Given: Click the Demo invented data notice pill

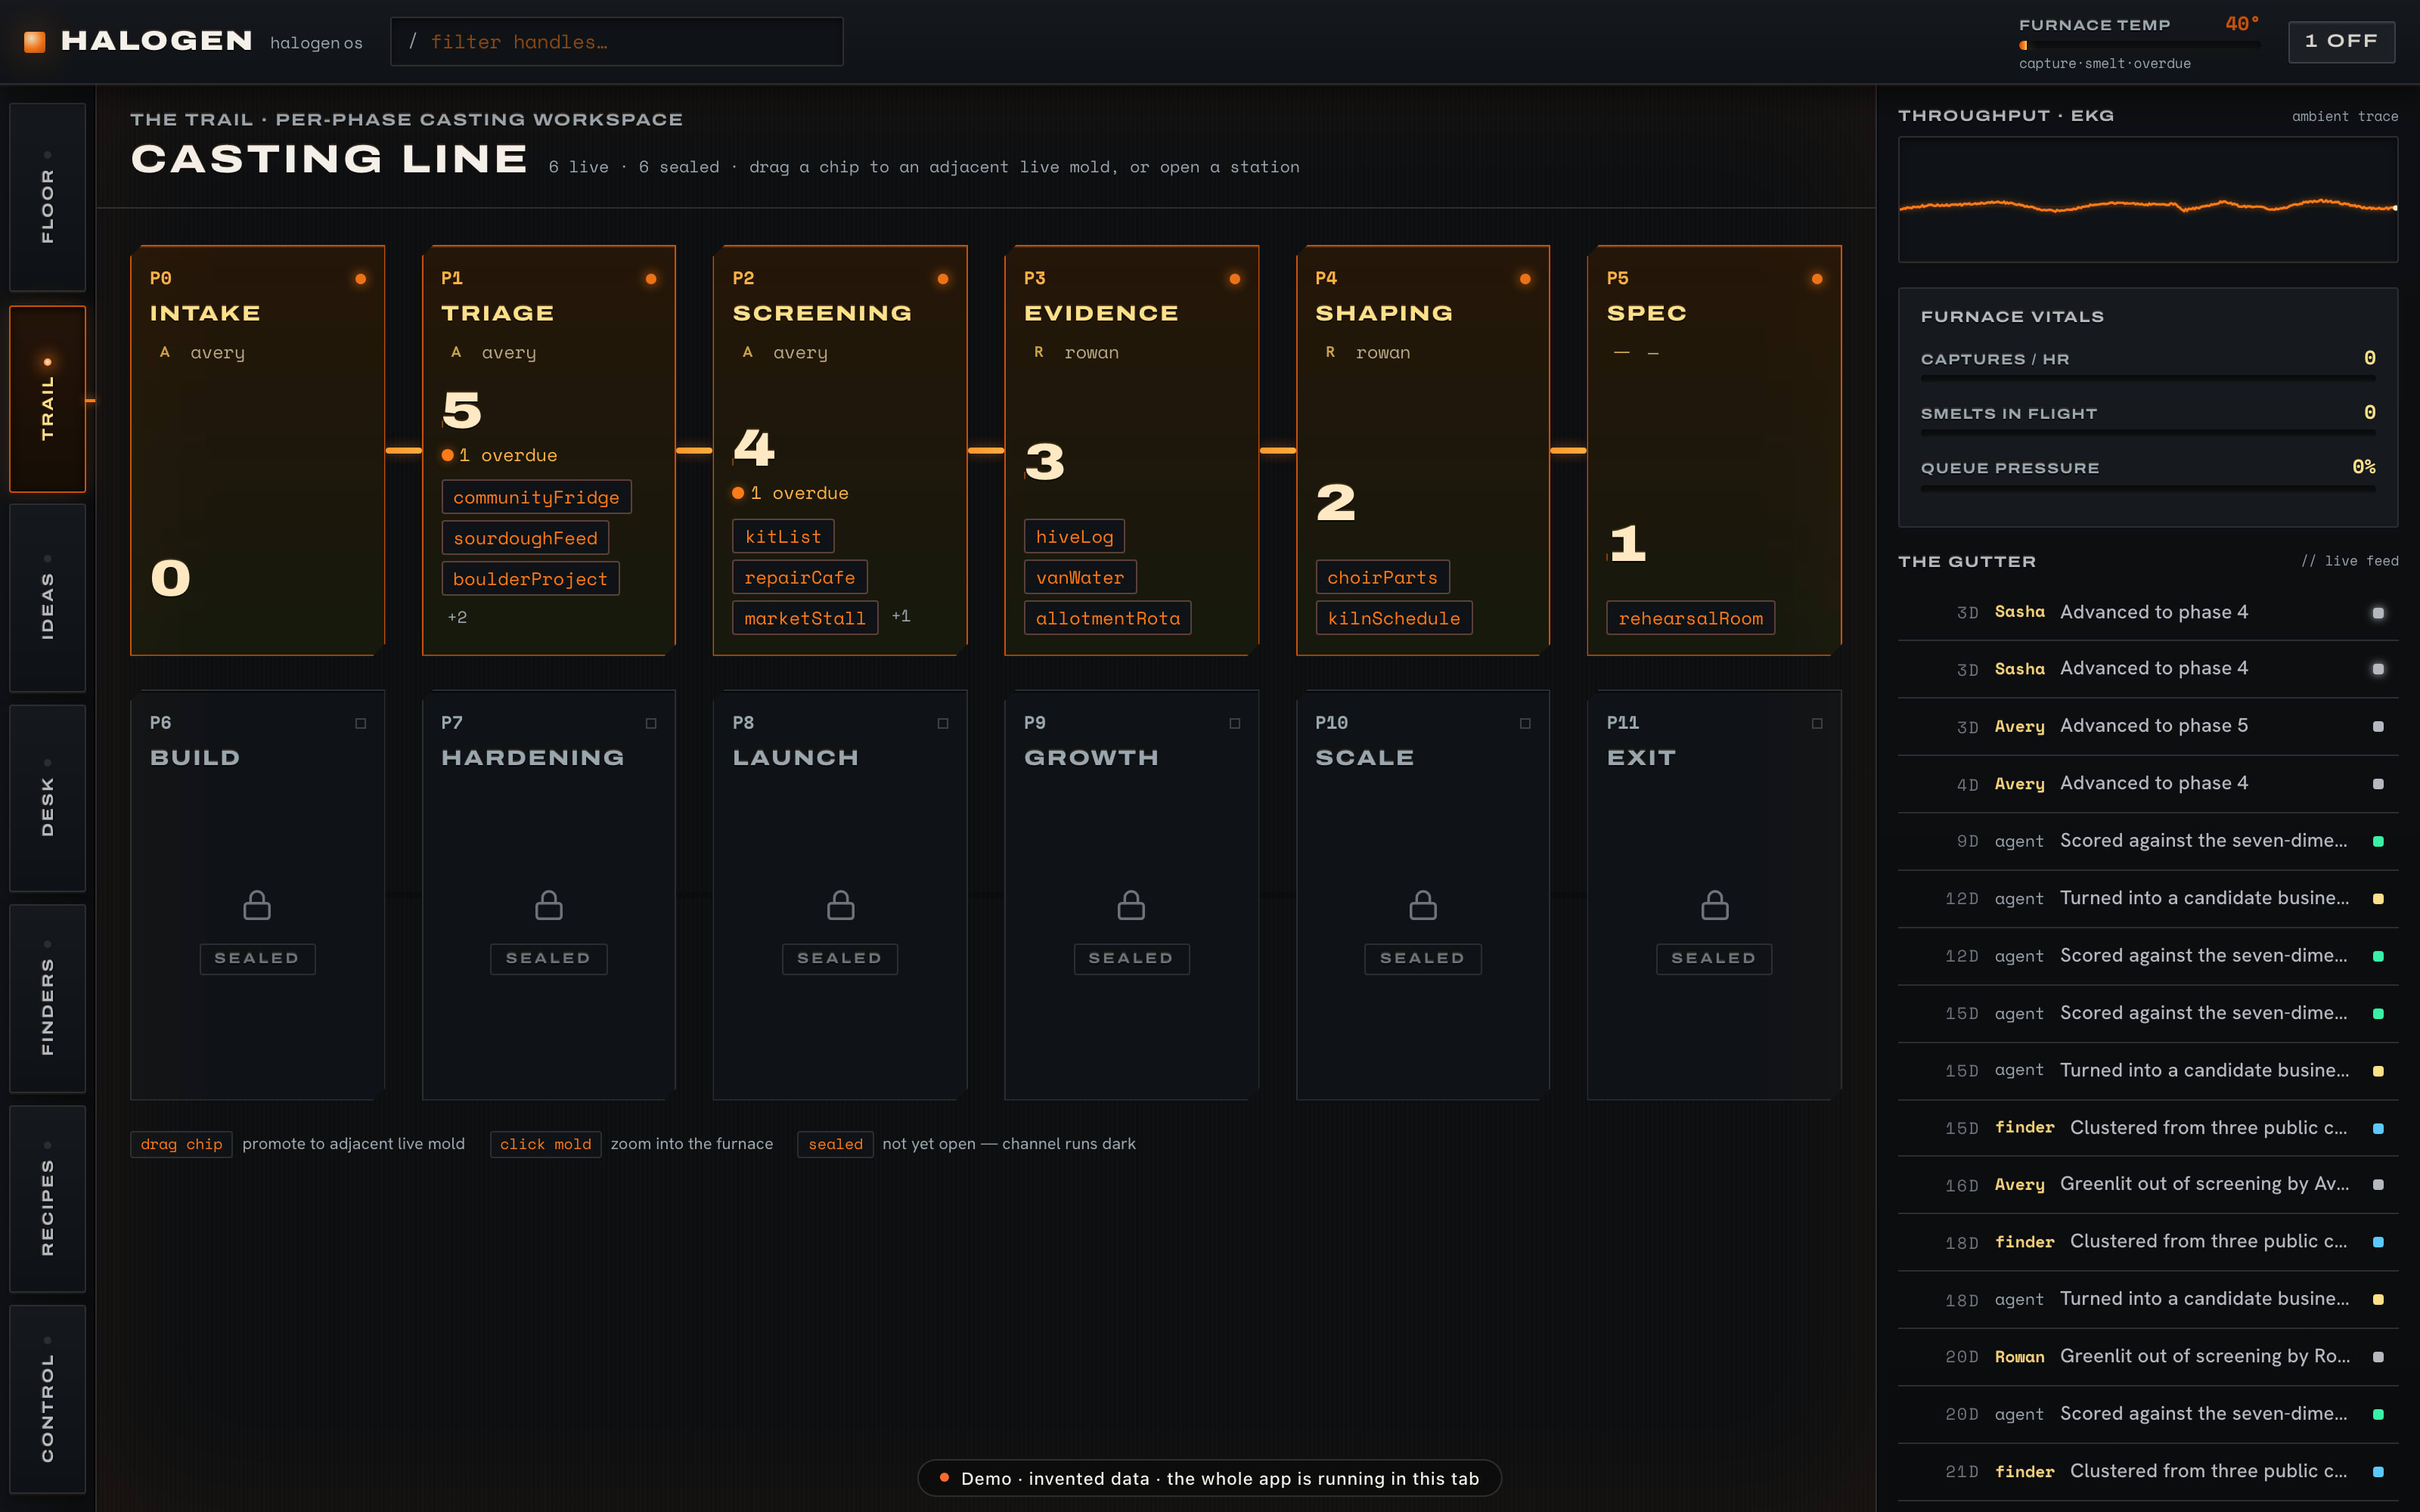Looking at the screenshot, I should tap(1209, 1478).
